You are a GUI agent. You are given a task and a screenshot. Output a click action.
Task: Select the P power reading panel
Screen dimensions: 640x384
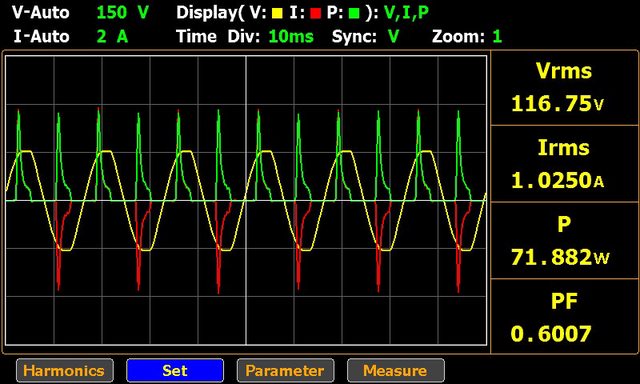pyautogui.click(x=564, y=241)
